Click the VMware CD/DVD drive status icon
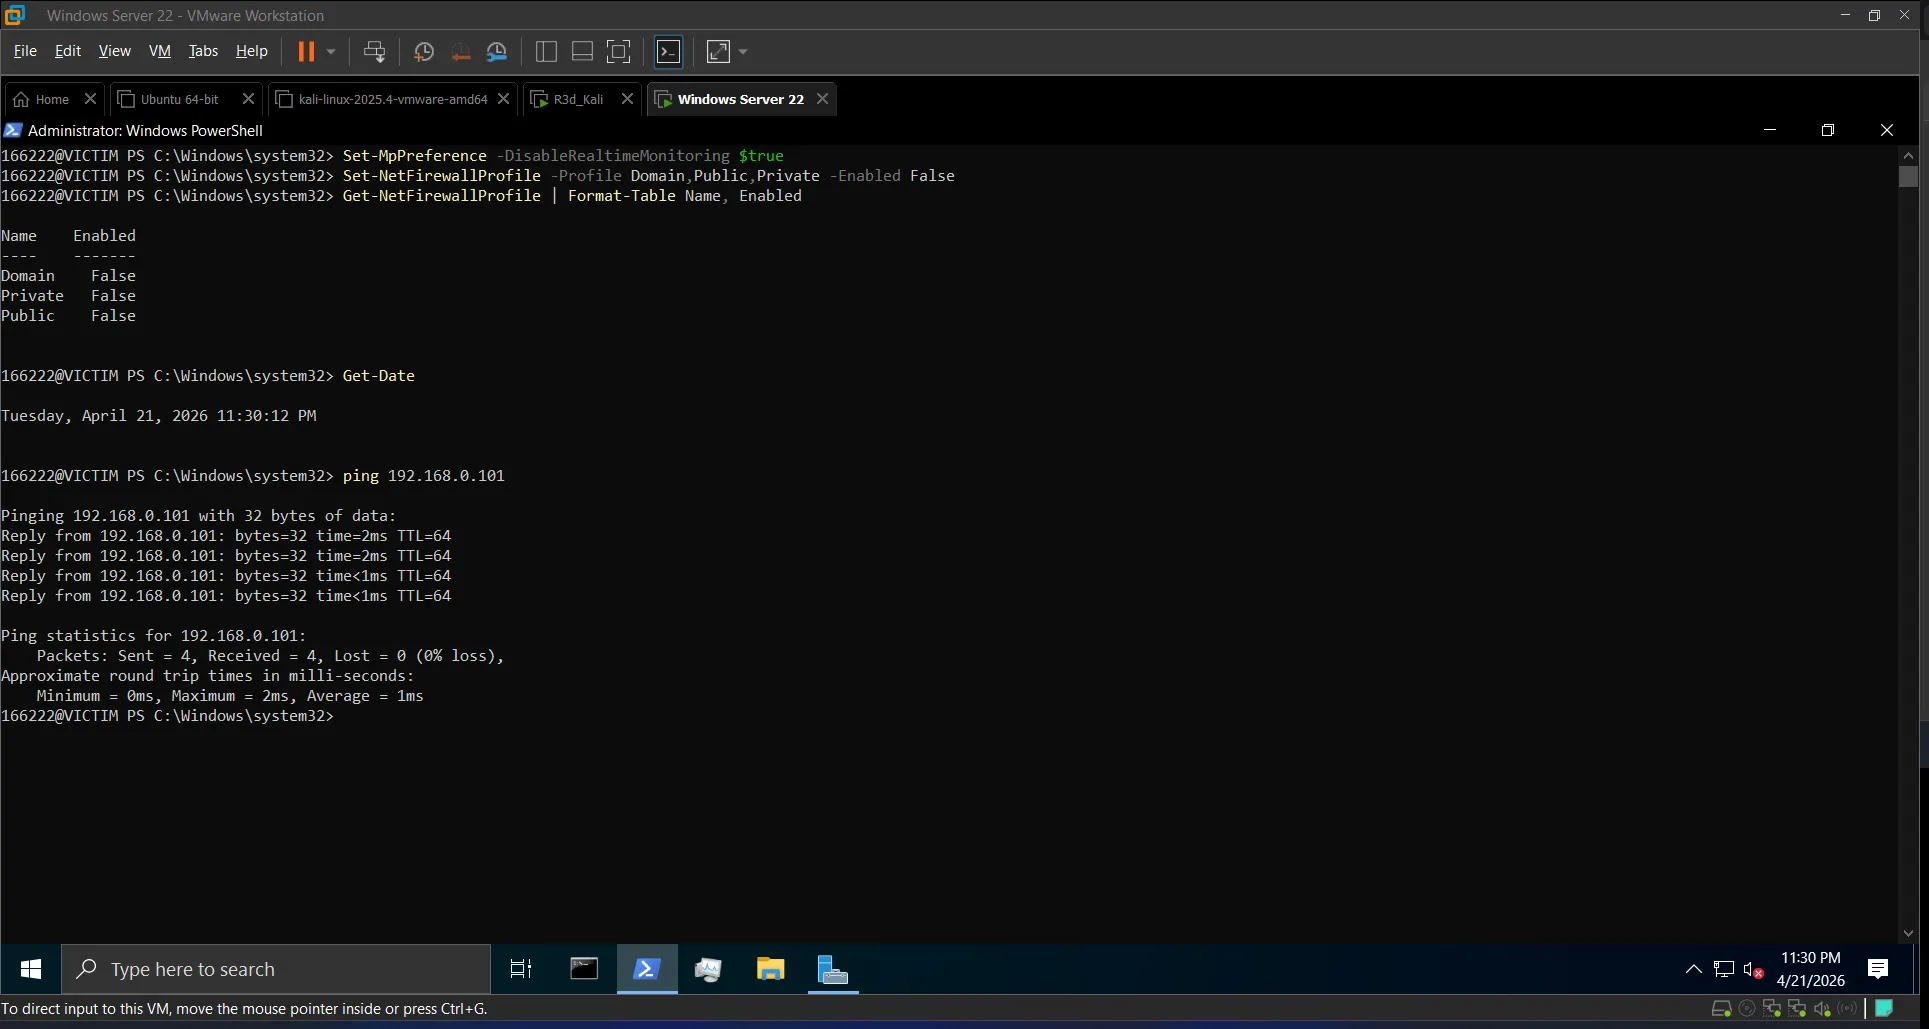The height and width of the screenshot is (1029, 1929). tap(1747, 1009)
